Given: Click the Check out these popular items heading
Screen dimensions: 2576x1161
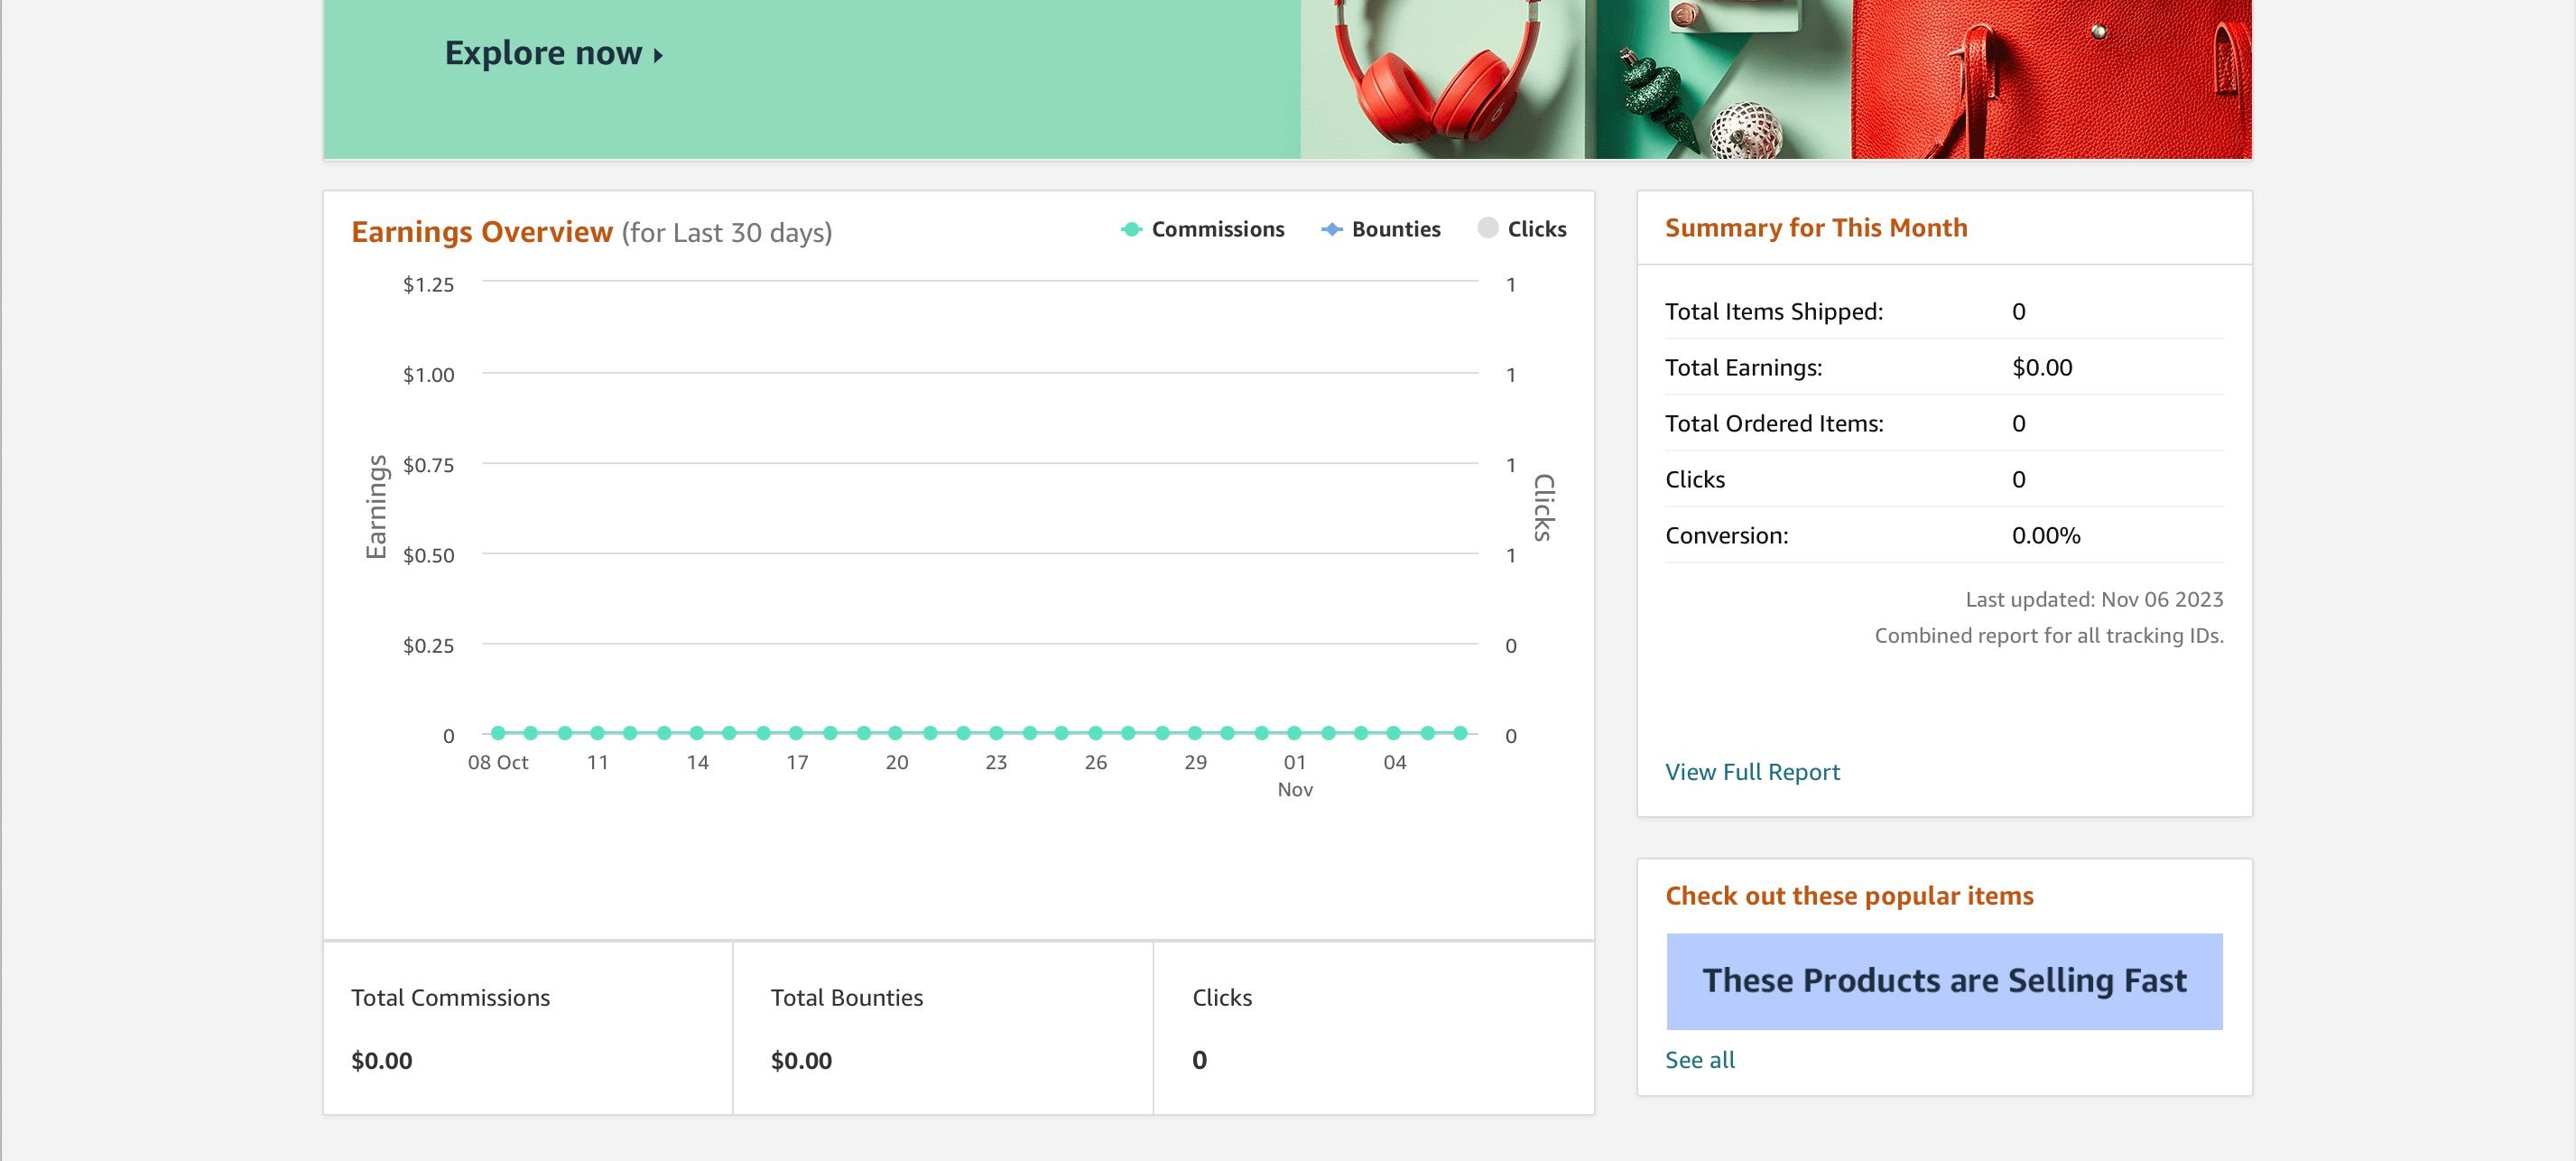Looking at the screenshot, I should coord(1849,895).
